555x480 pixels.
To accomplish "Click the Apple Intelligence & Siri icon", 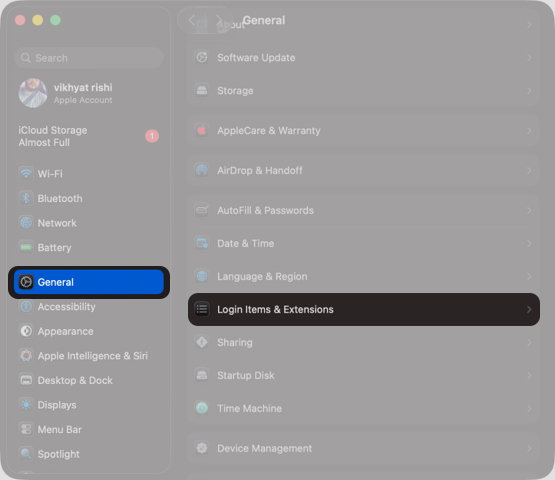I will click(26, 356).
